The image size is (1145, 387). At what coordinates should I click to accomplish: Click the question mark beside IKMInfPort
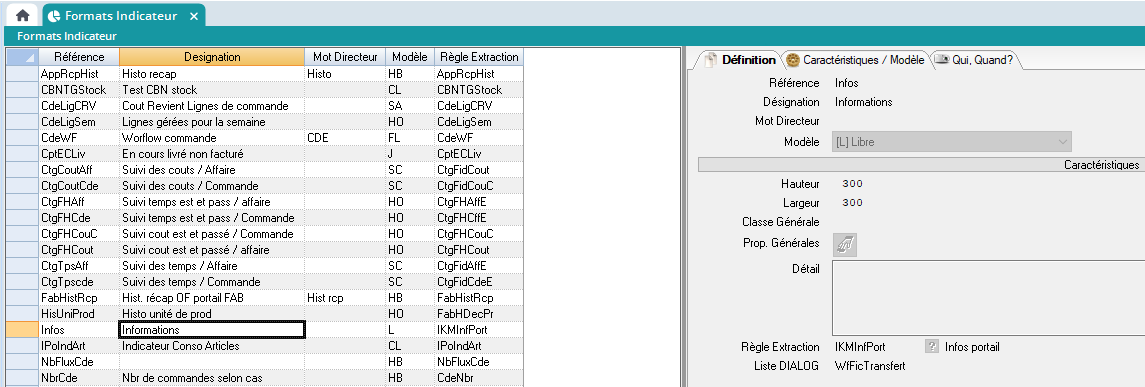point(931,347)
